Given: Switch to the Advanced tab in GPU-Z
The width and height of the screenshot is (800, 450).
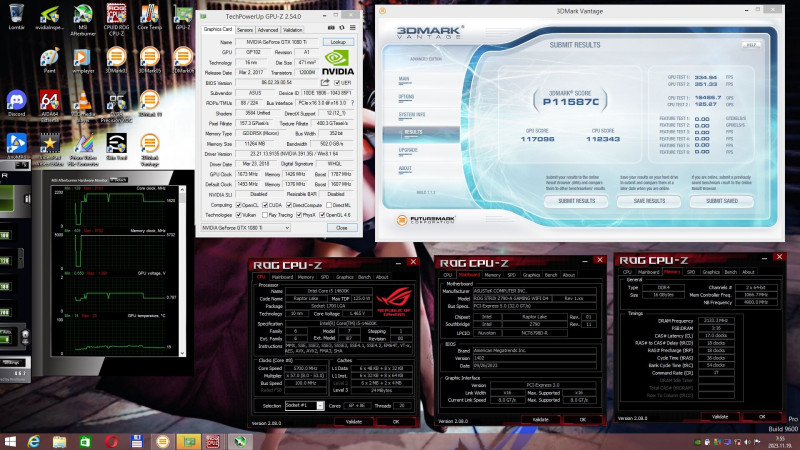Looking at the screenshot, I should coord(267,30).
